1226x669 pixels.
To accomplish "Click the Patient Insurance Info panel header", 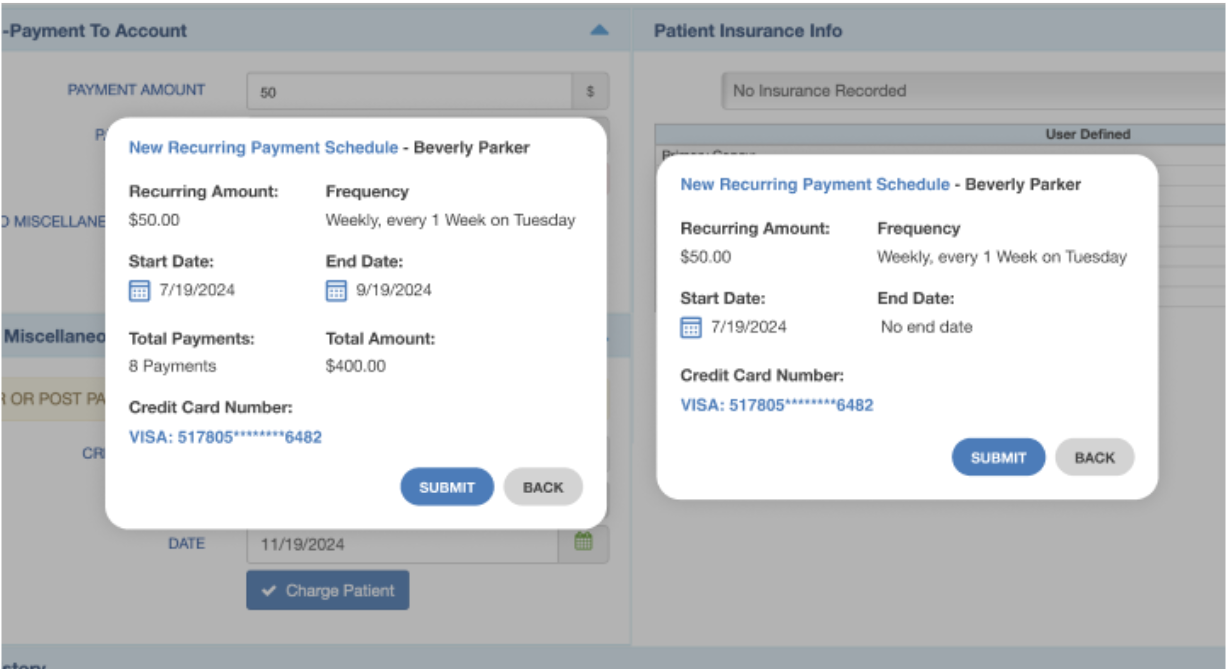I will coord(747,31).
